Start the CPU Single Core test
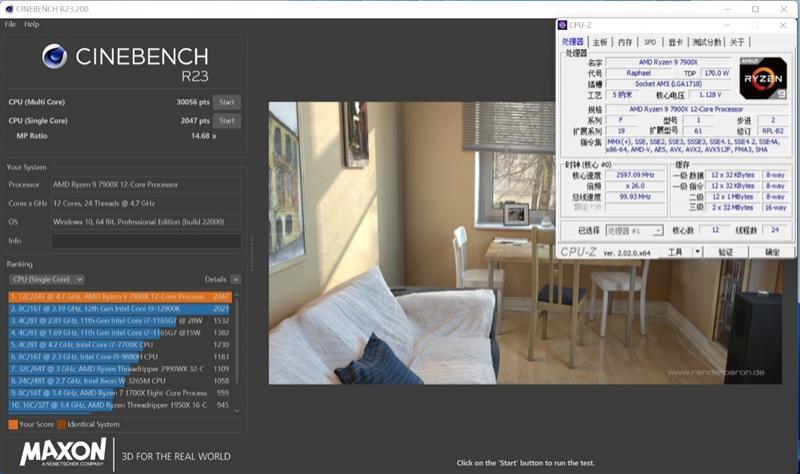Image resolution: width=800 pixels, height=474 pixels. [227, 121]
